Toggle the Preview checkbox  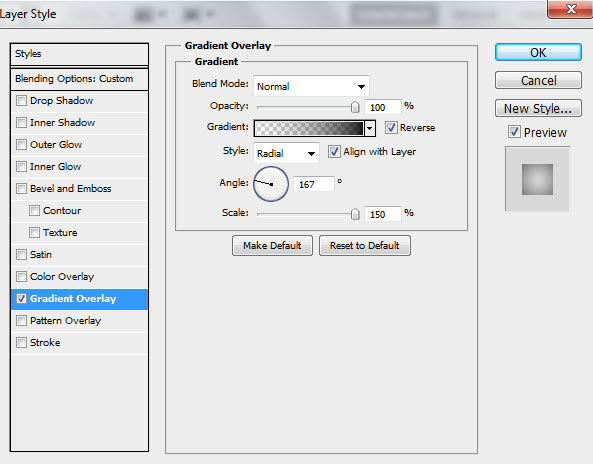(x=514, y=132)
